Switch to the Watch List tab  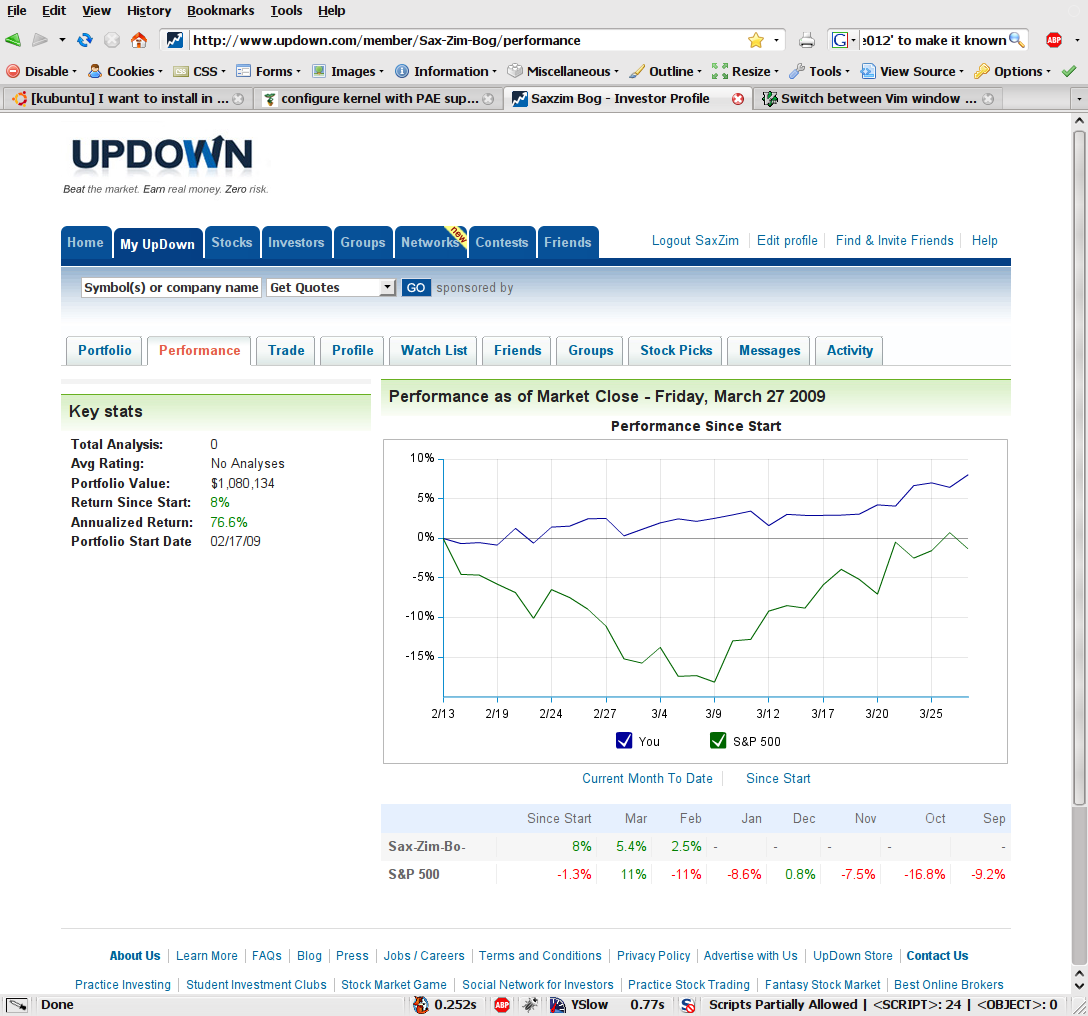click(x=434, y=351)
